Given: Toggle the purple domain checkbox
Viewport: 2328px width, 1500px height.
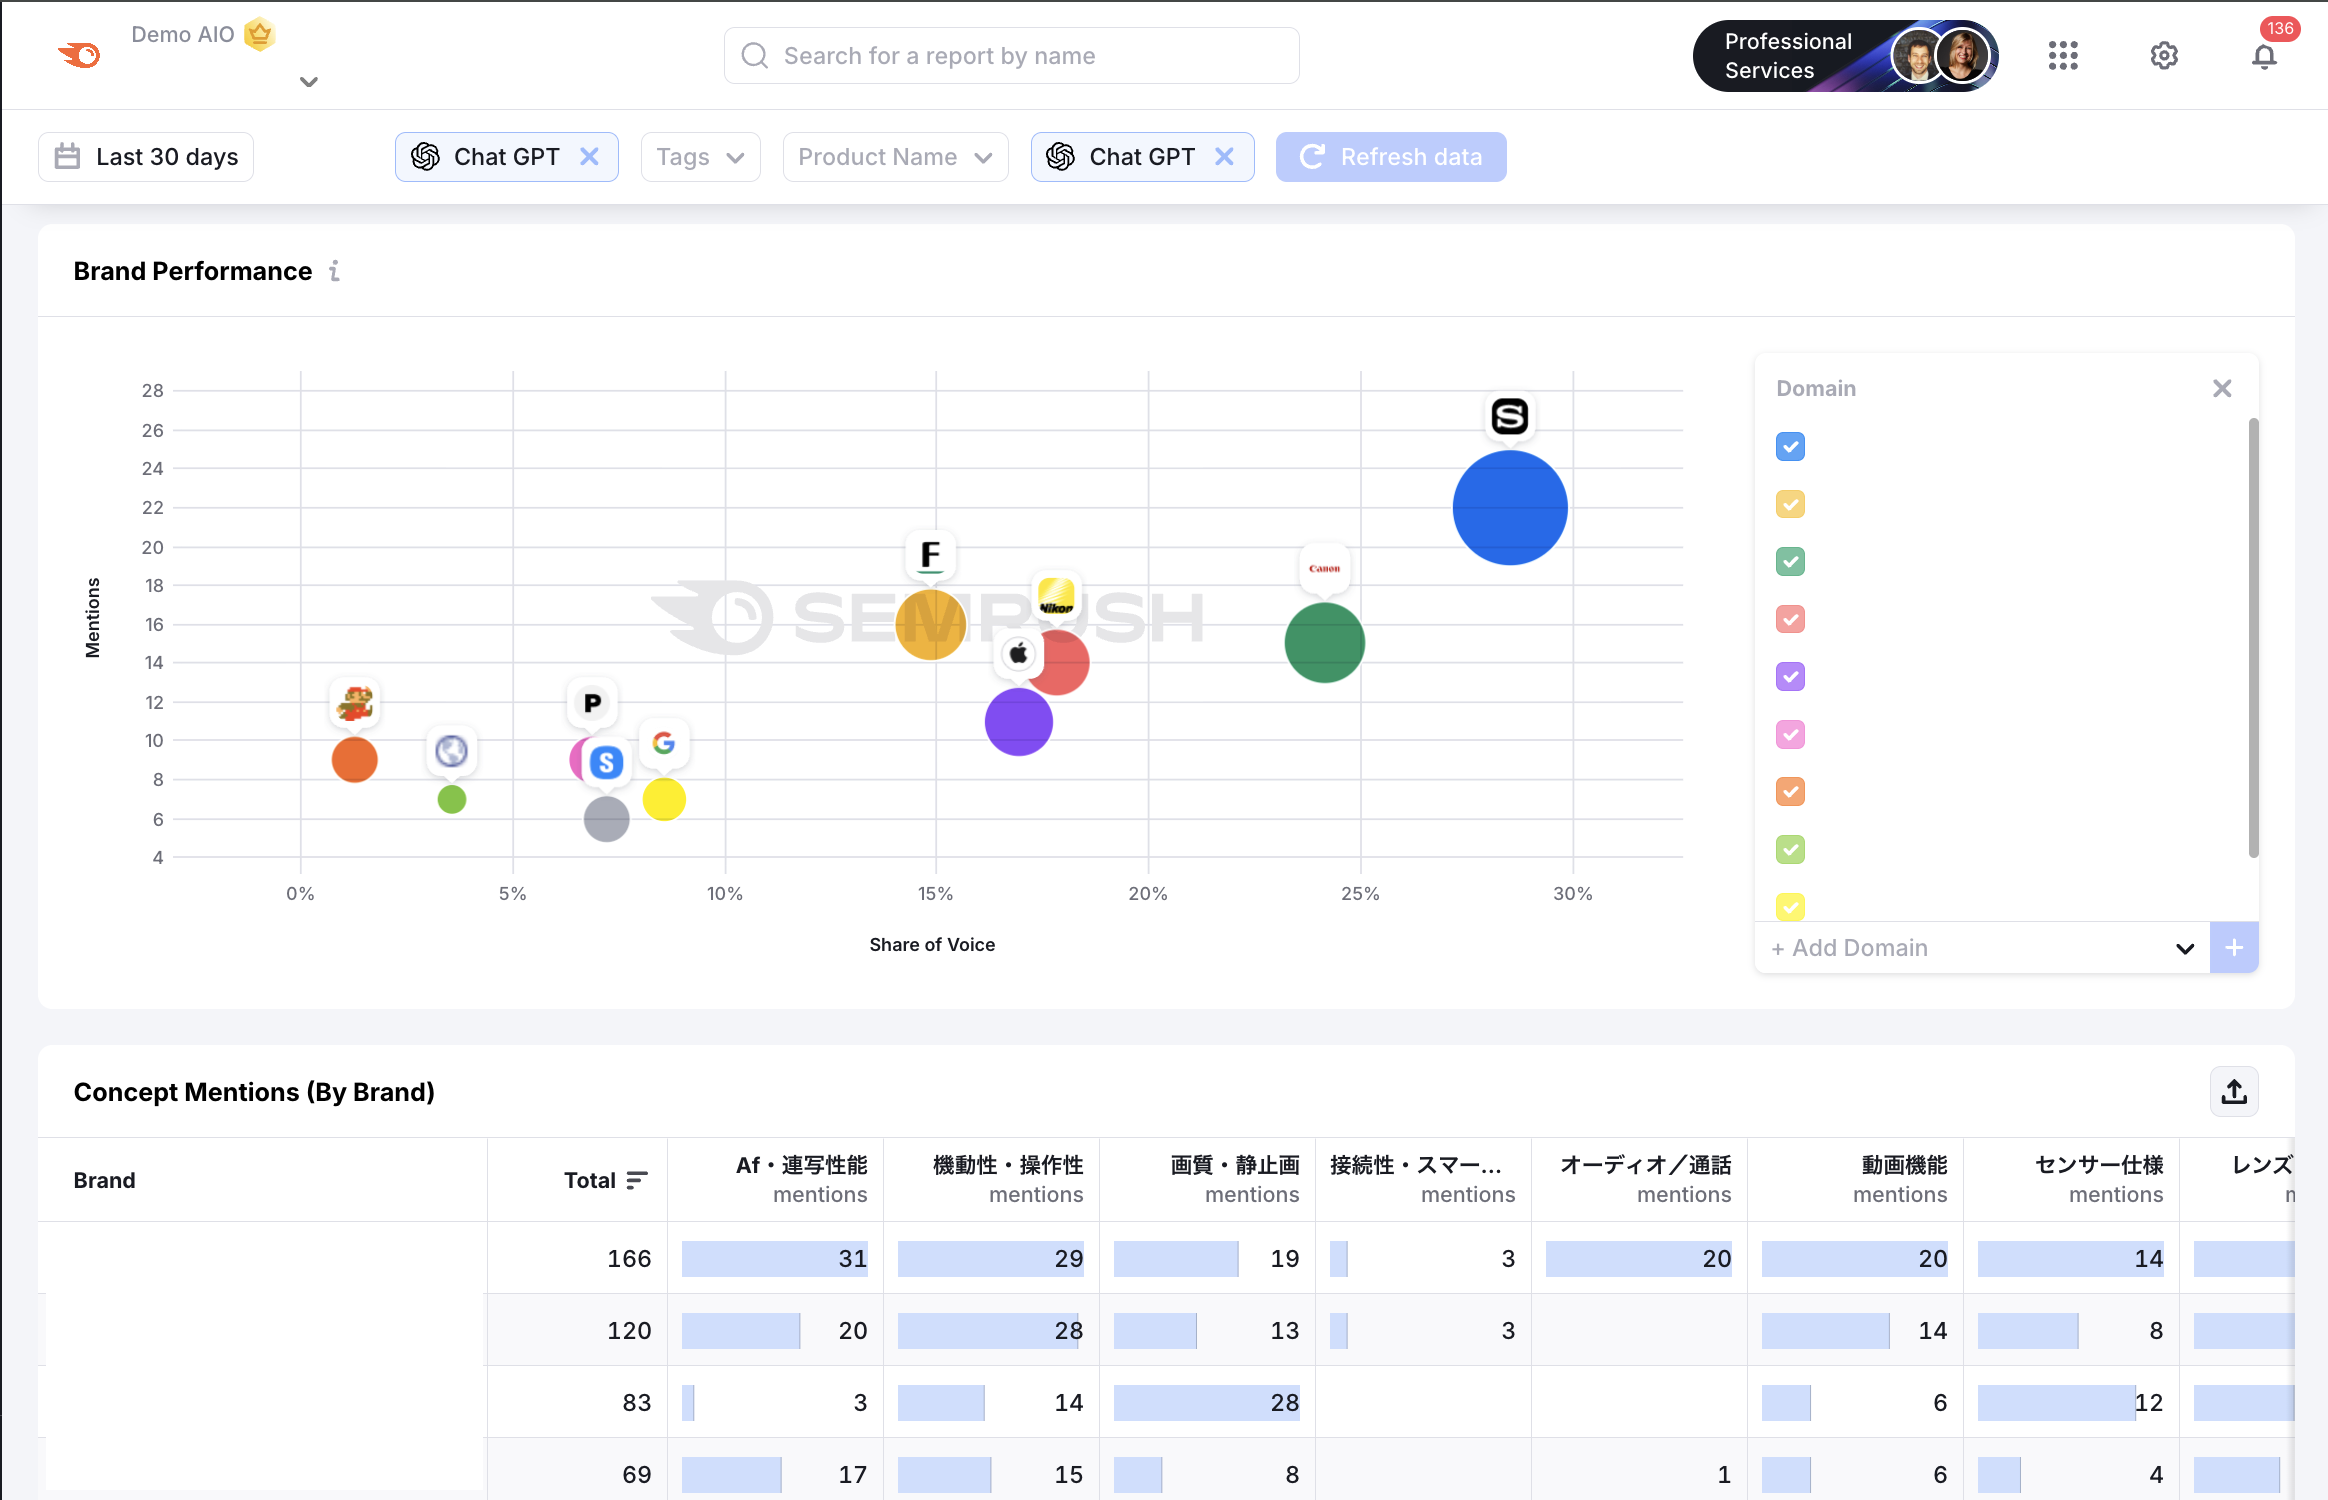Looking at the screenshot, I should click(x=1790, y=677).
